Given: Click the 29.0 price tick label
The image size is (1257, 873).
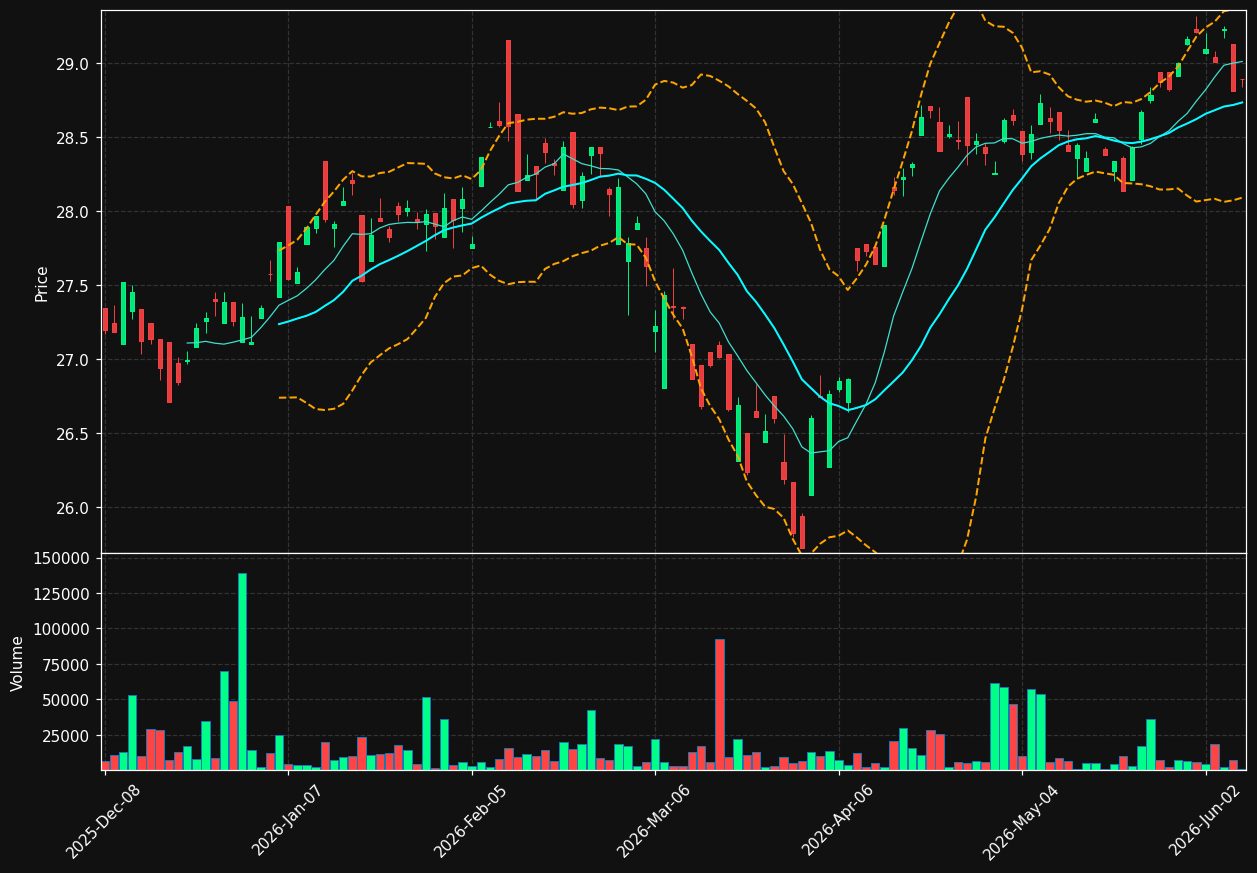Looking at the screenshot, I should click(75, 64).
